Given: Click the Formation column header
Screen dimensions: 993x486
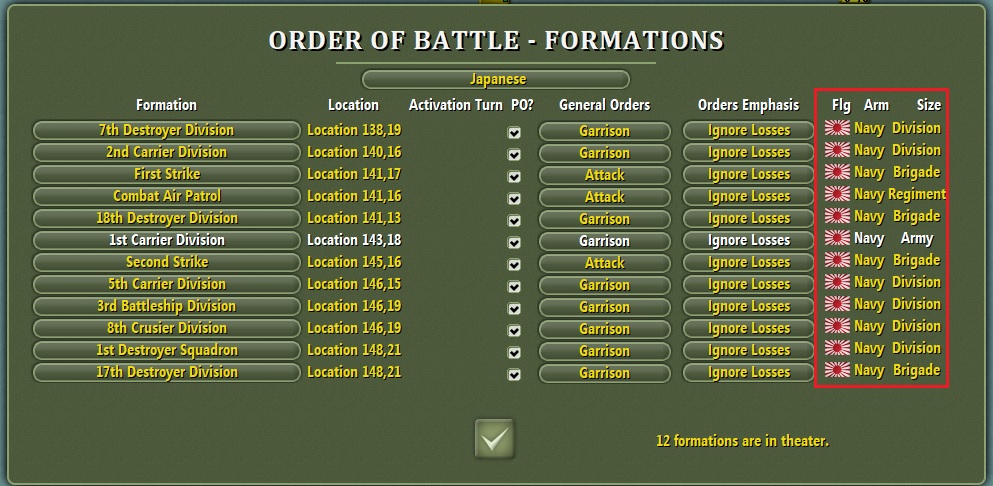Looking at the screenshot, I should (166, 105).
